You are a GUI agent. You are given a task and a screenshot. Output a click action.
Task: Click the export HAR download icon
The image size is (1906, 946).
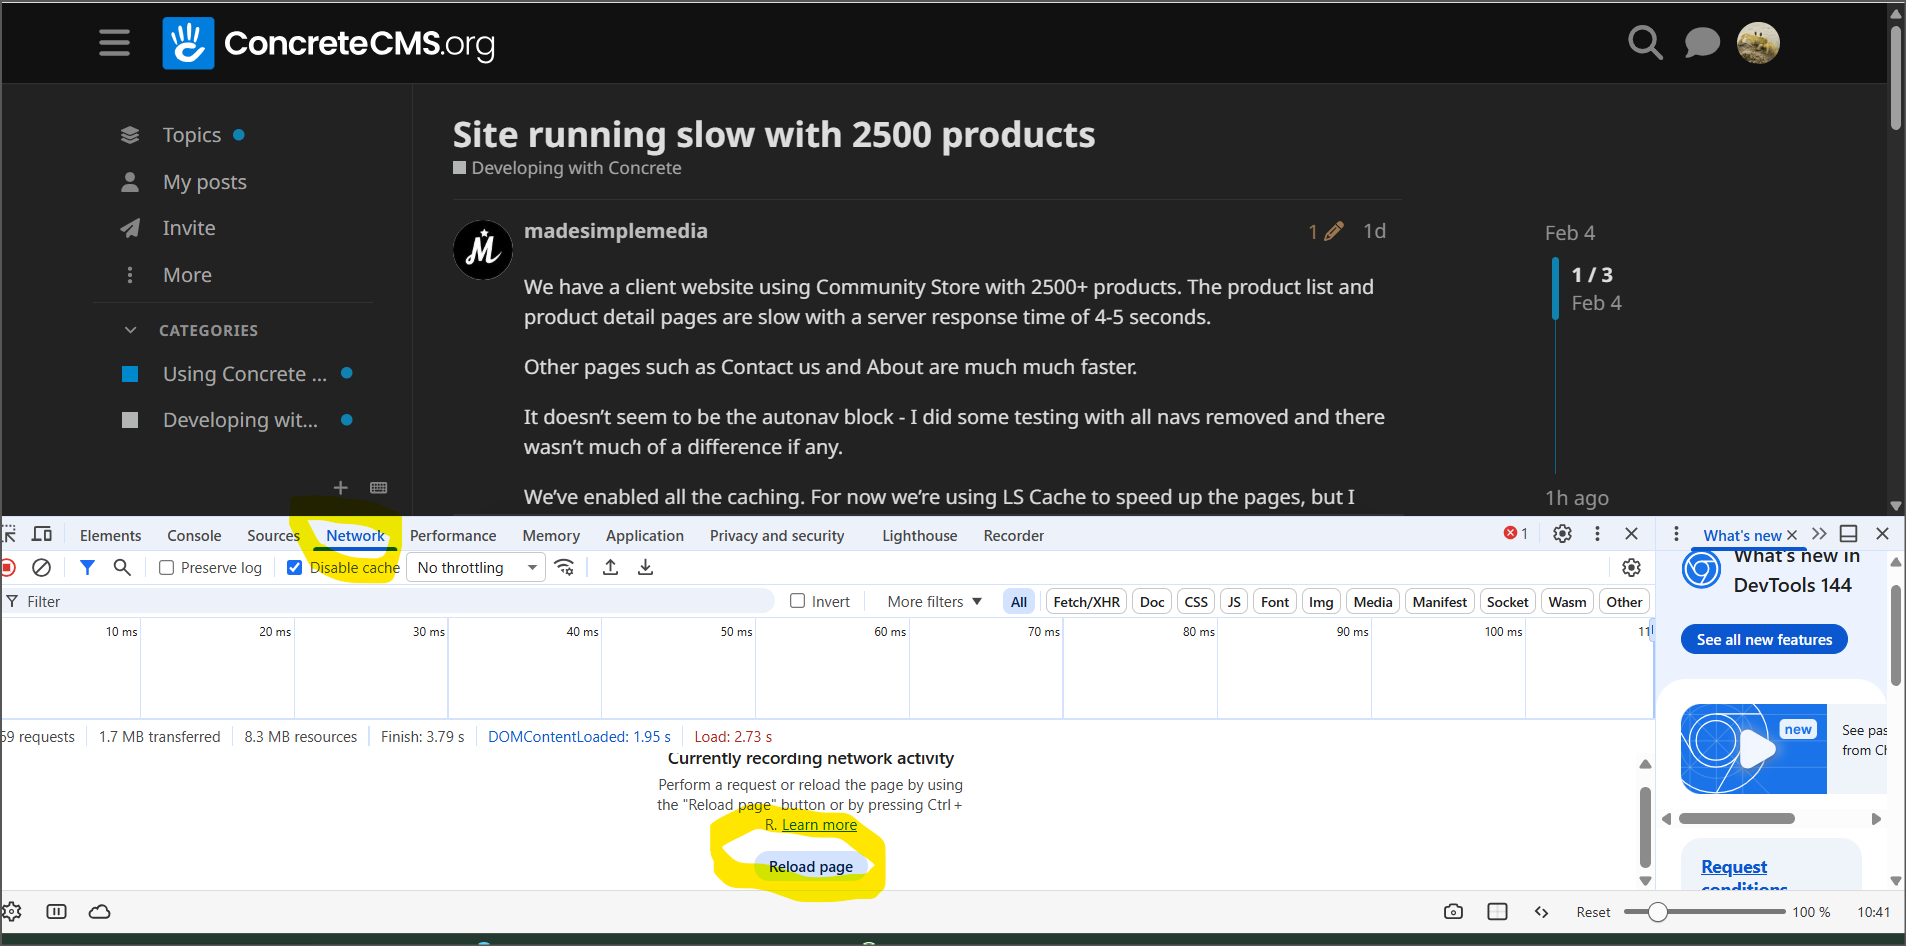(x=646, y=568)
